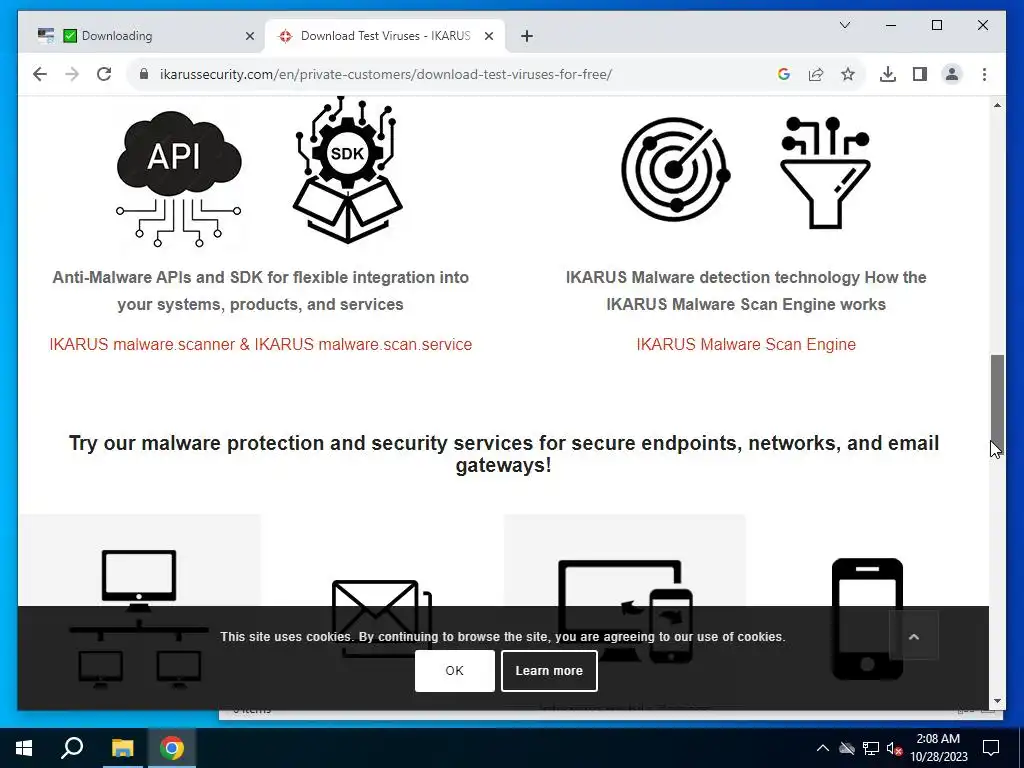The width and height of the screenshot is (1024, 768).
Task: Open the tab search dropdown
Action: click(844, 25)
